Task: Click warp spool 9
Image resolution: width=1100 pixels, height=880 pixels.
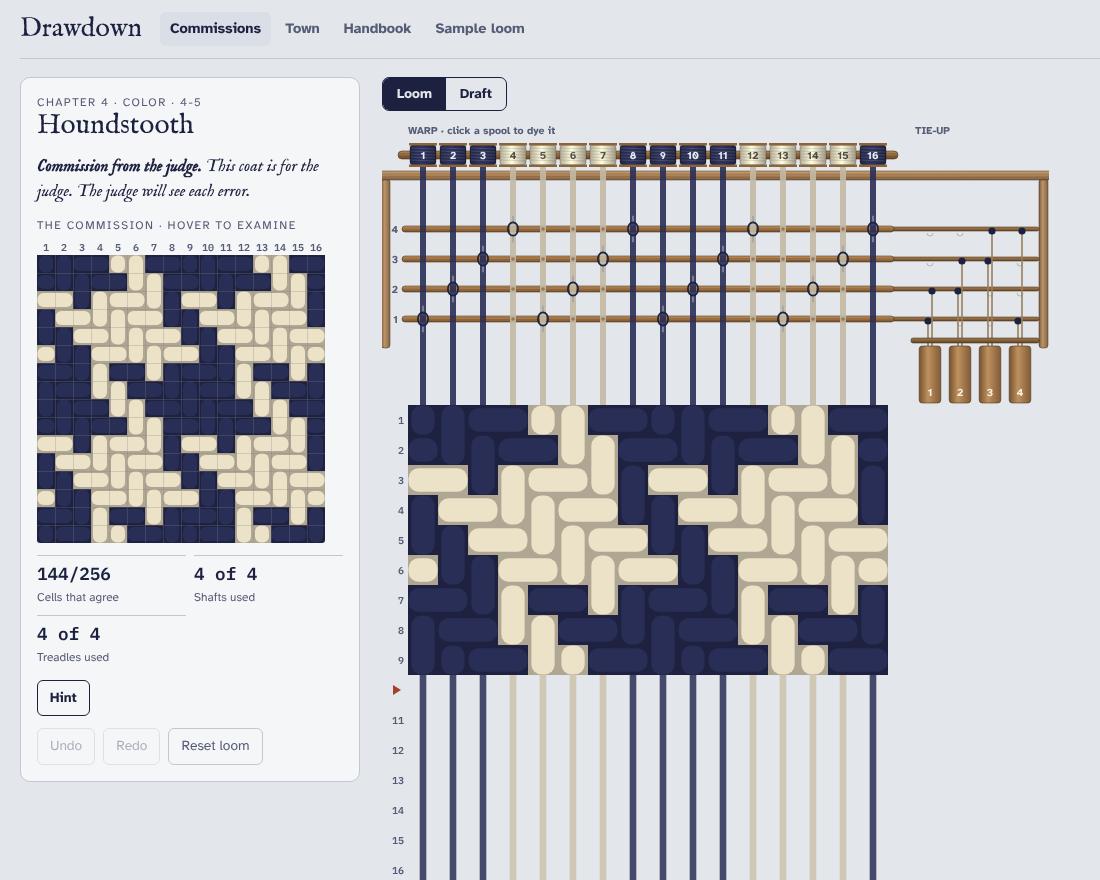Action: pos(663,155)
